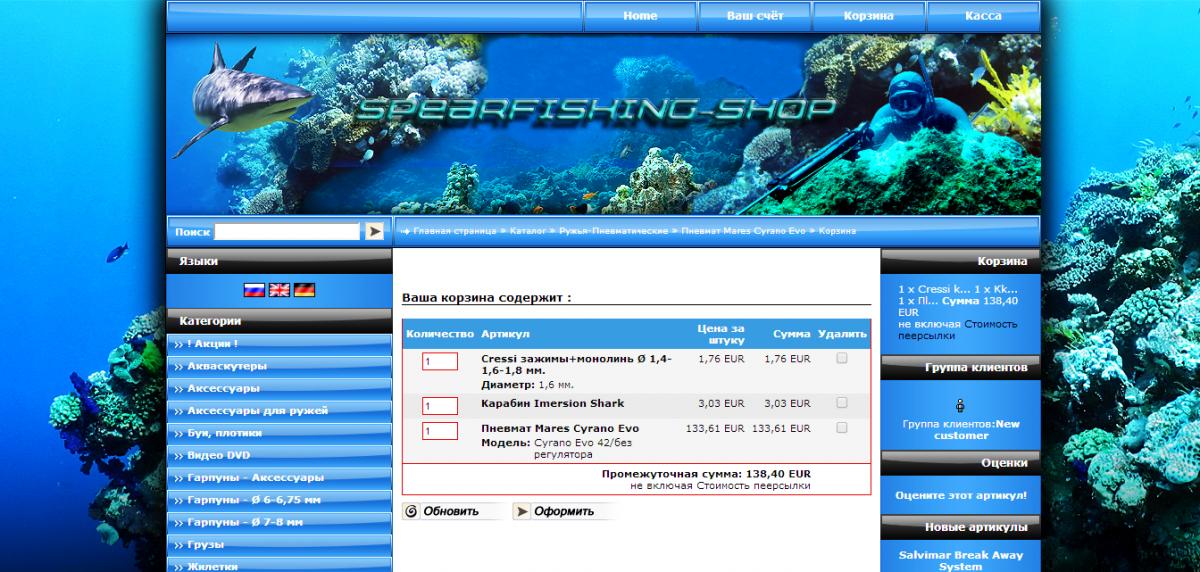Click the Поиск search text field
Image resolution: width=1200 pixels, height=572 pixels.
pyautogui.click(x=286, y=232)
